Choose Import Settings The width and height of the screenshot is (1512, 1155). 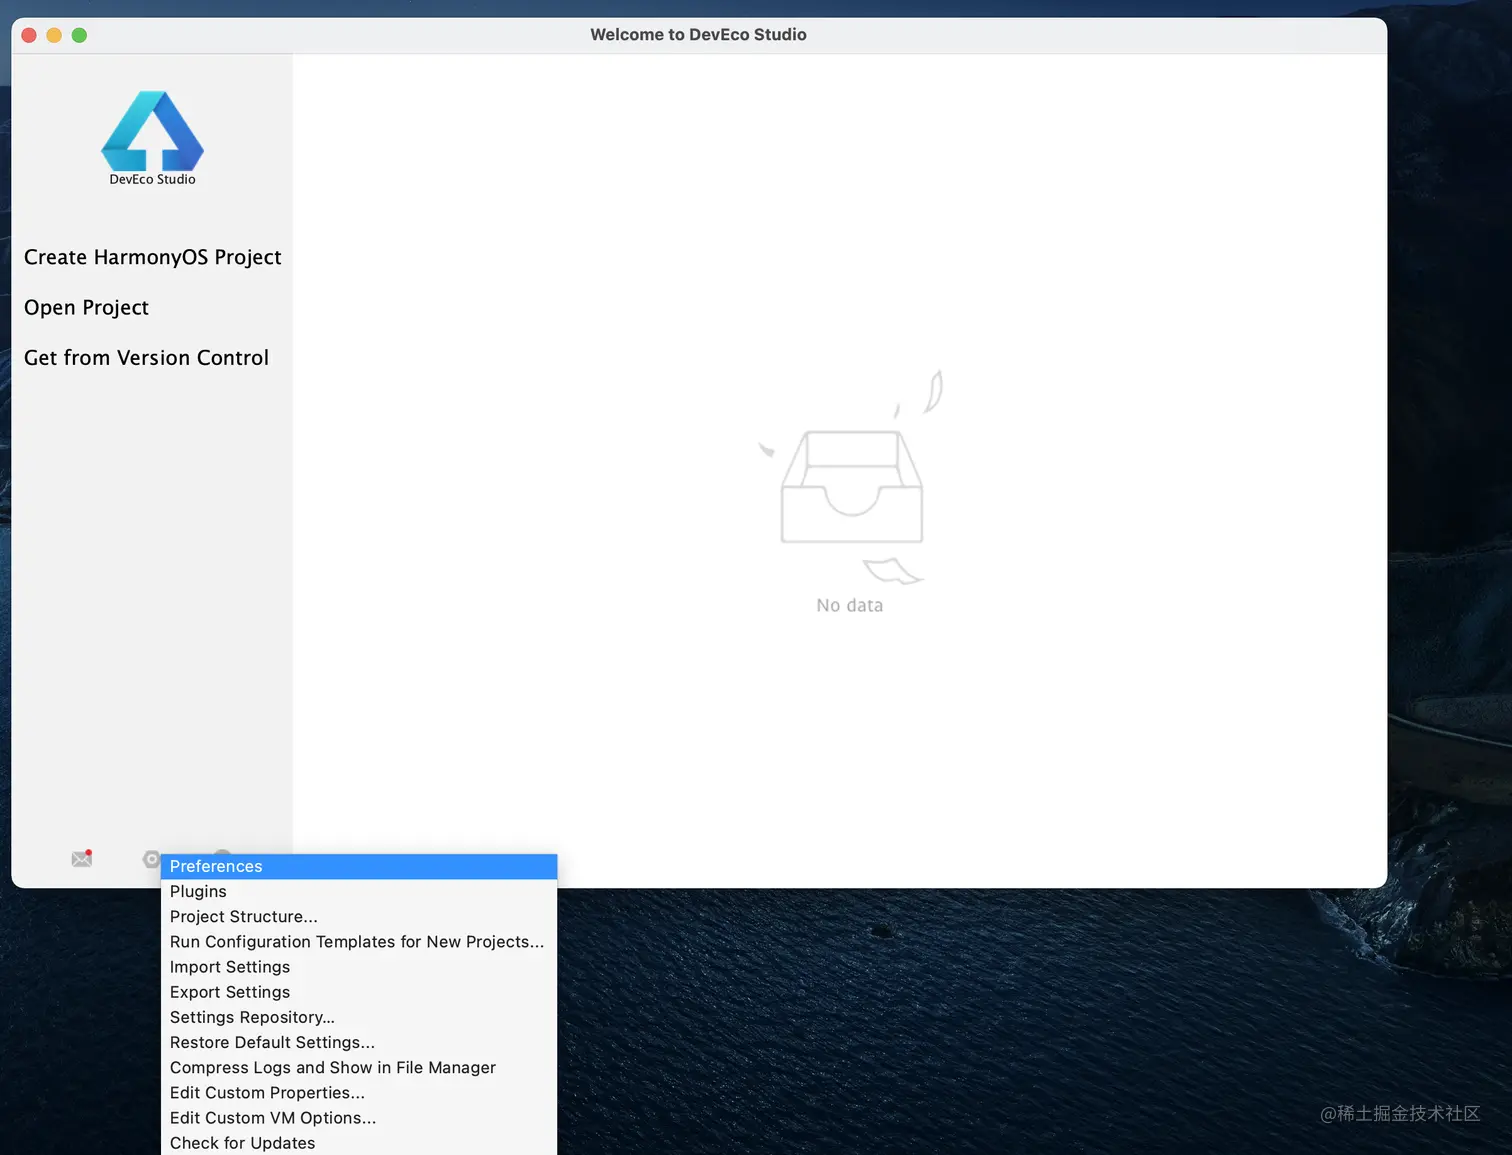pos(359,967)
